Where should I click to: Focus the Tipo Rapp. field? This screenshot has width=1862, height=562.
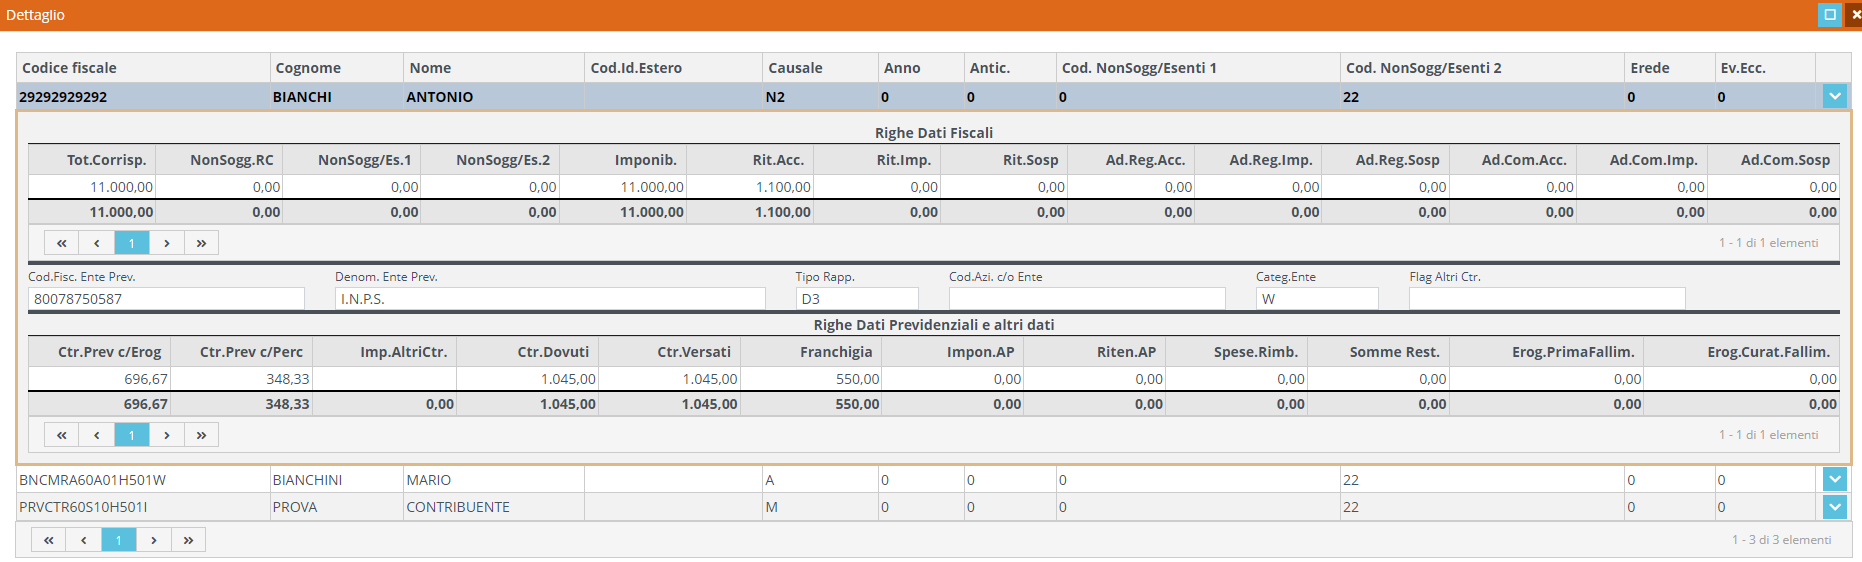point(857,299)
